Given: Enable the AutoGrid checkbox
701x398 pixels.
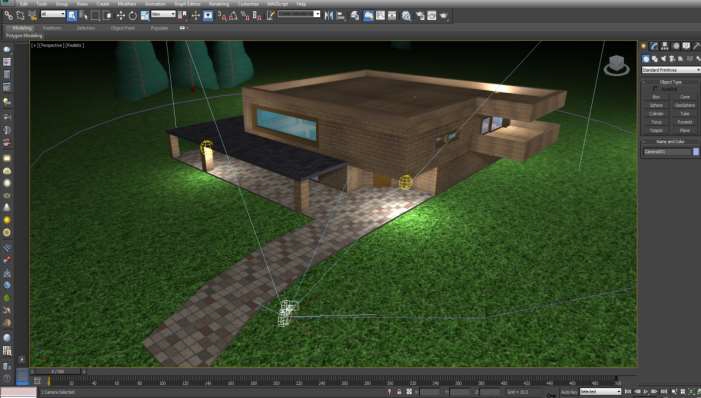Looking at the screenshot, I should point(655,89).
